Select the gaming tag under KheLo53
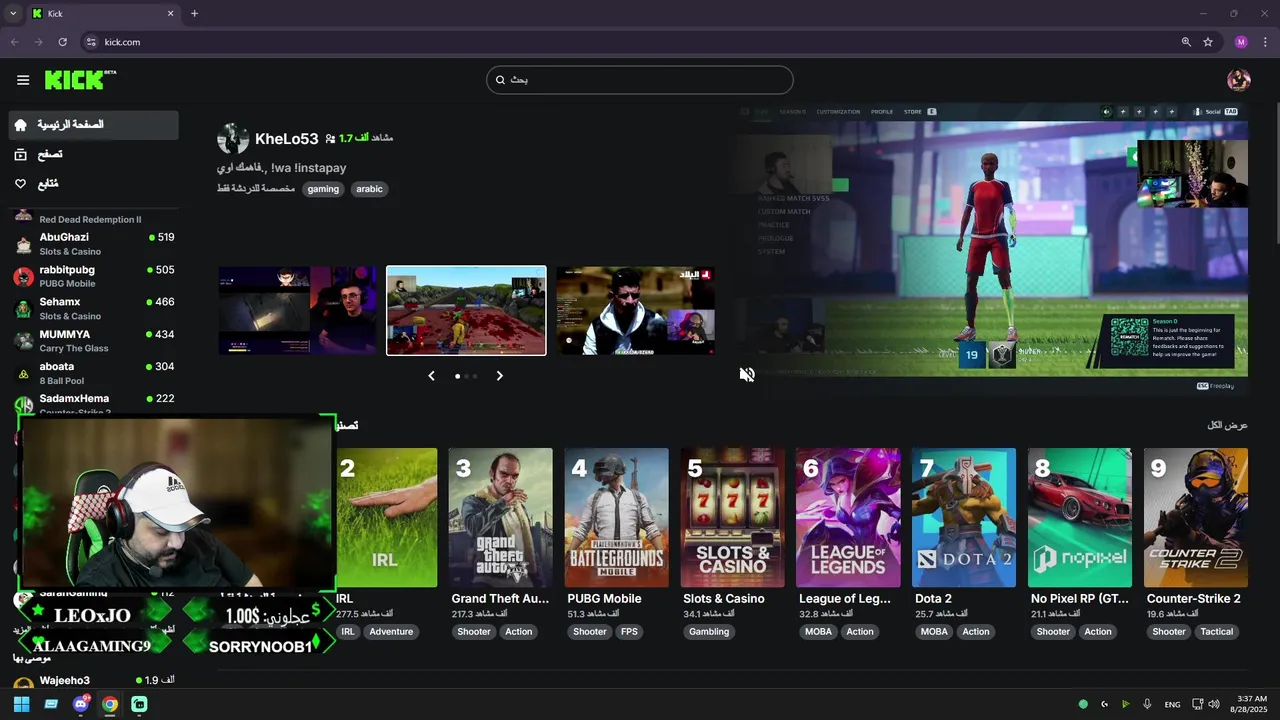Screen dimensions: 1280x720 tap(323, 189)
